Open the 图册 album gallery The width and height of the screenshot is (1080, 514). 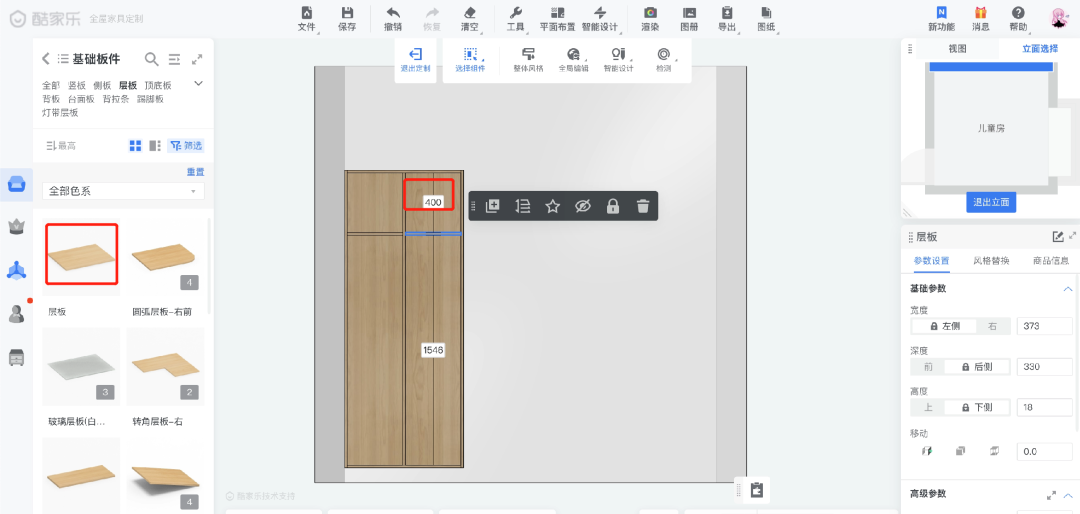[689, 19]
